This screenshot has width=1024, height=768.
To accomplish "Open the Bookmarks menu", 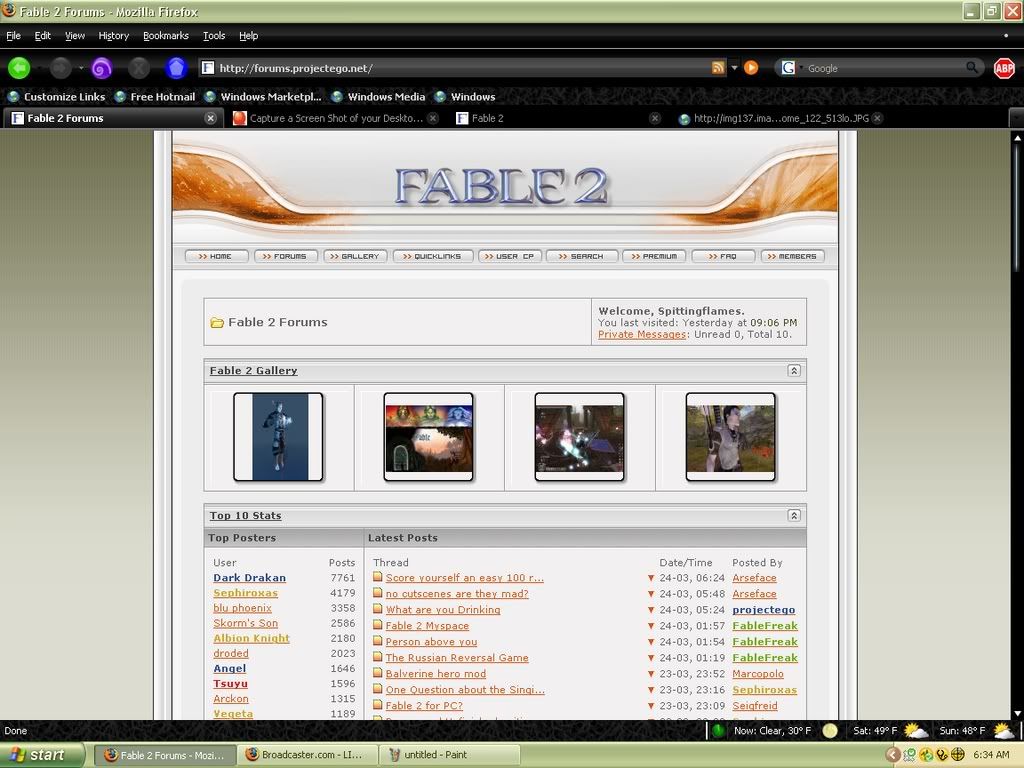I will [x=166, y=36].
